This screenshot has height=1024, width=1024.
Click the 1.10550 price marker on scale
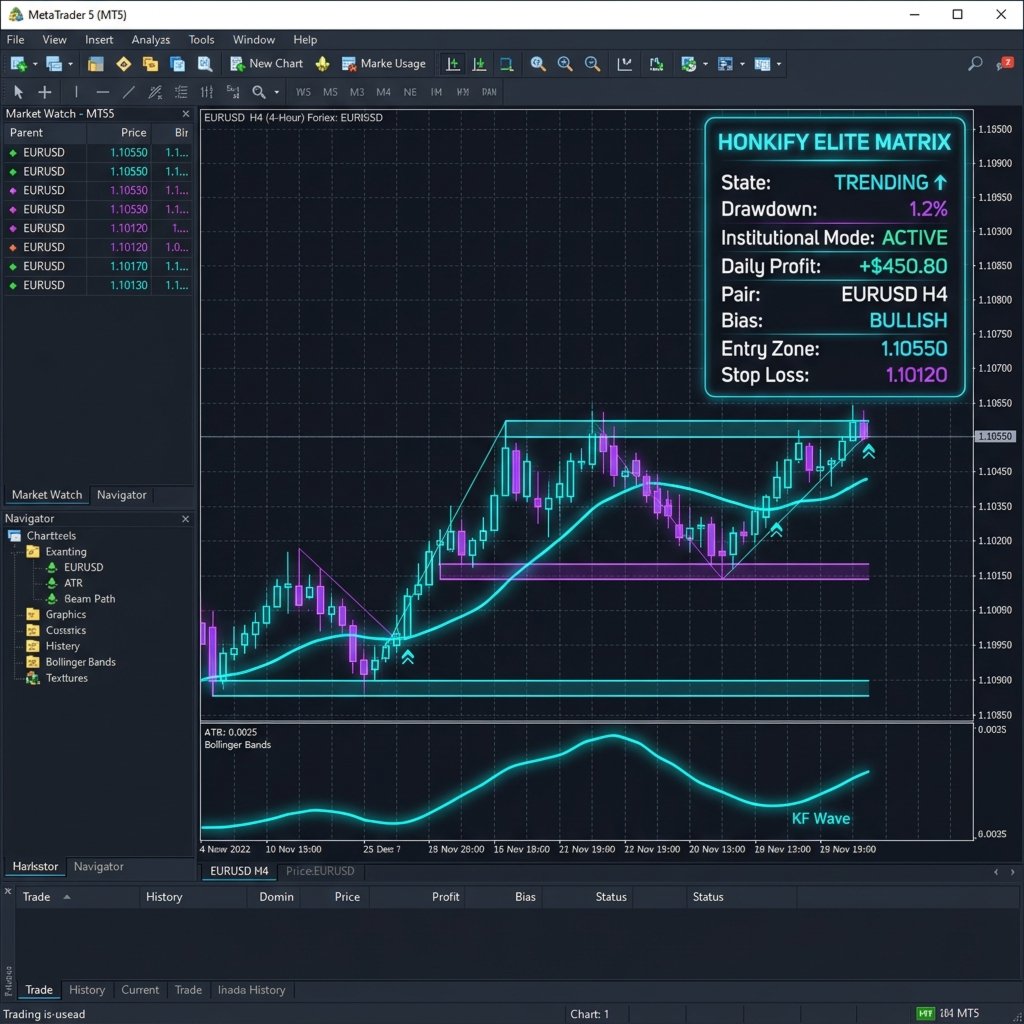(x=996, y=436)
